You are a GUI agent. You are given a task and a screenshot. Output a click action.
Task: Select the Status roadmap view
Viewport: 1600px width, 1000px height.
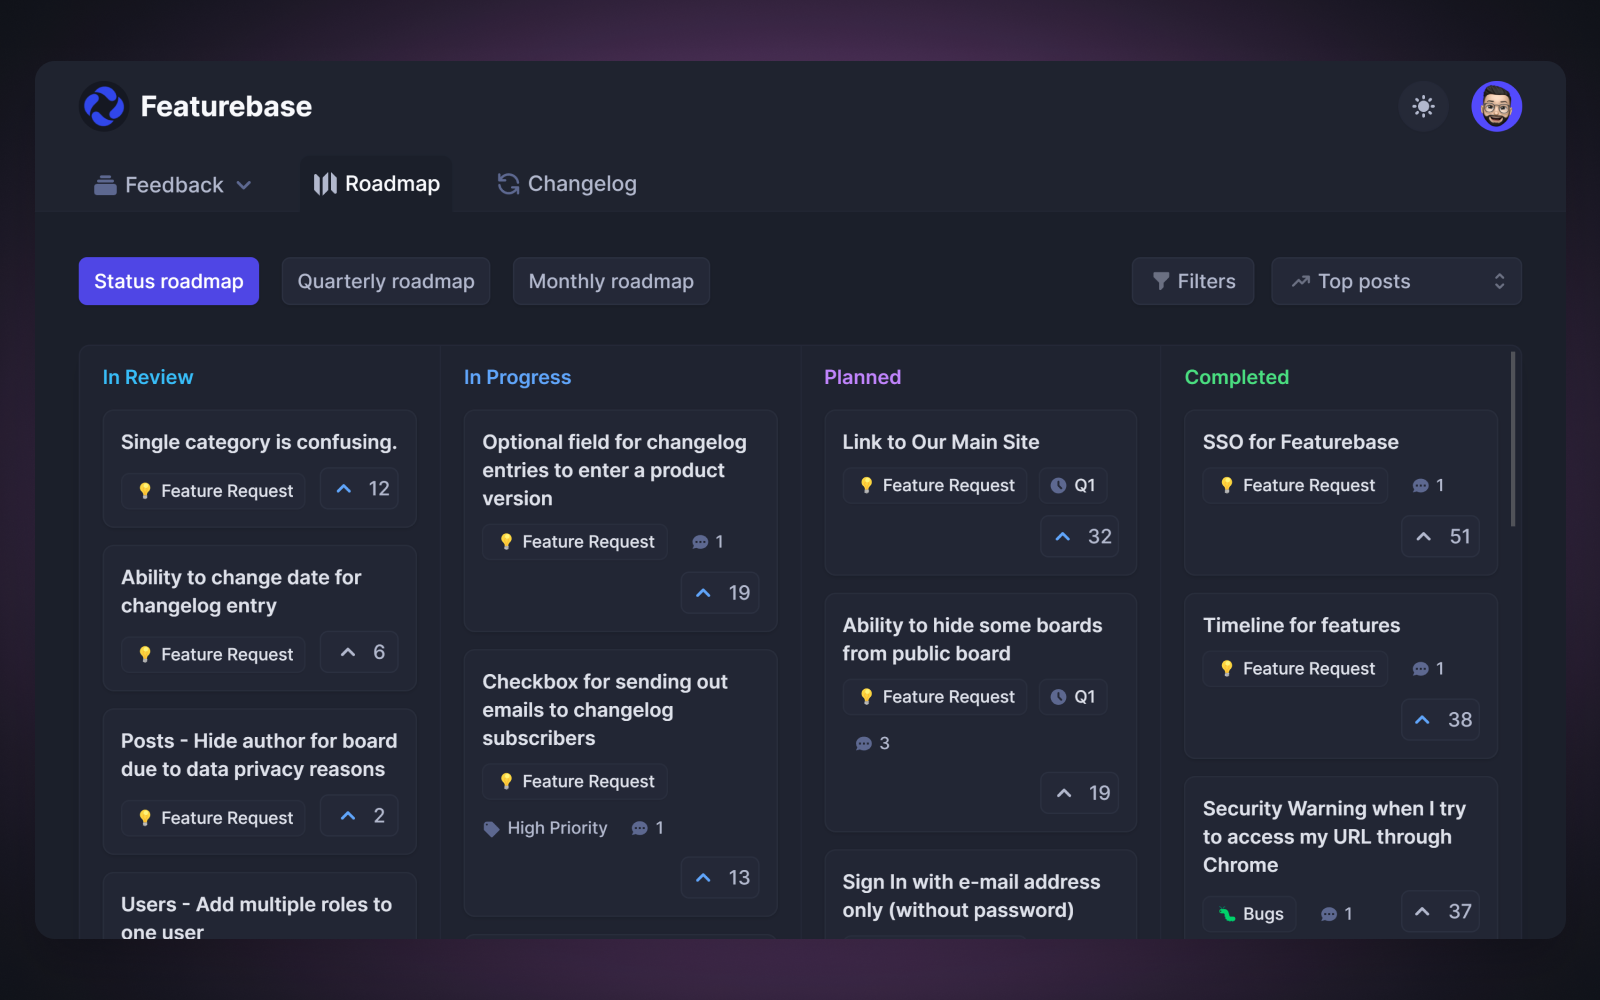169,281
